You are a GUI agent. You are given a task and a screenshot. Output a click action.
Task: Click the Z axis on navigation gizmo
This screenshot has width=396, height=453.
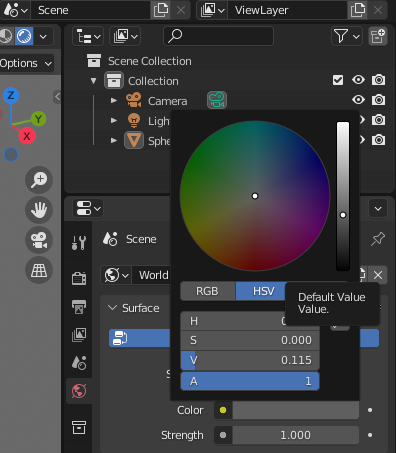pos(11,96)
